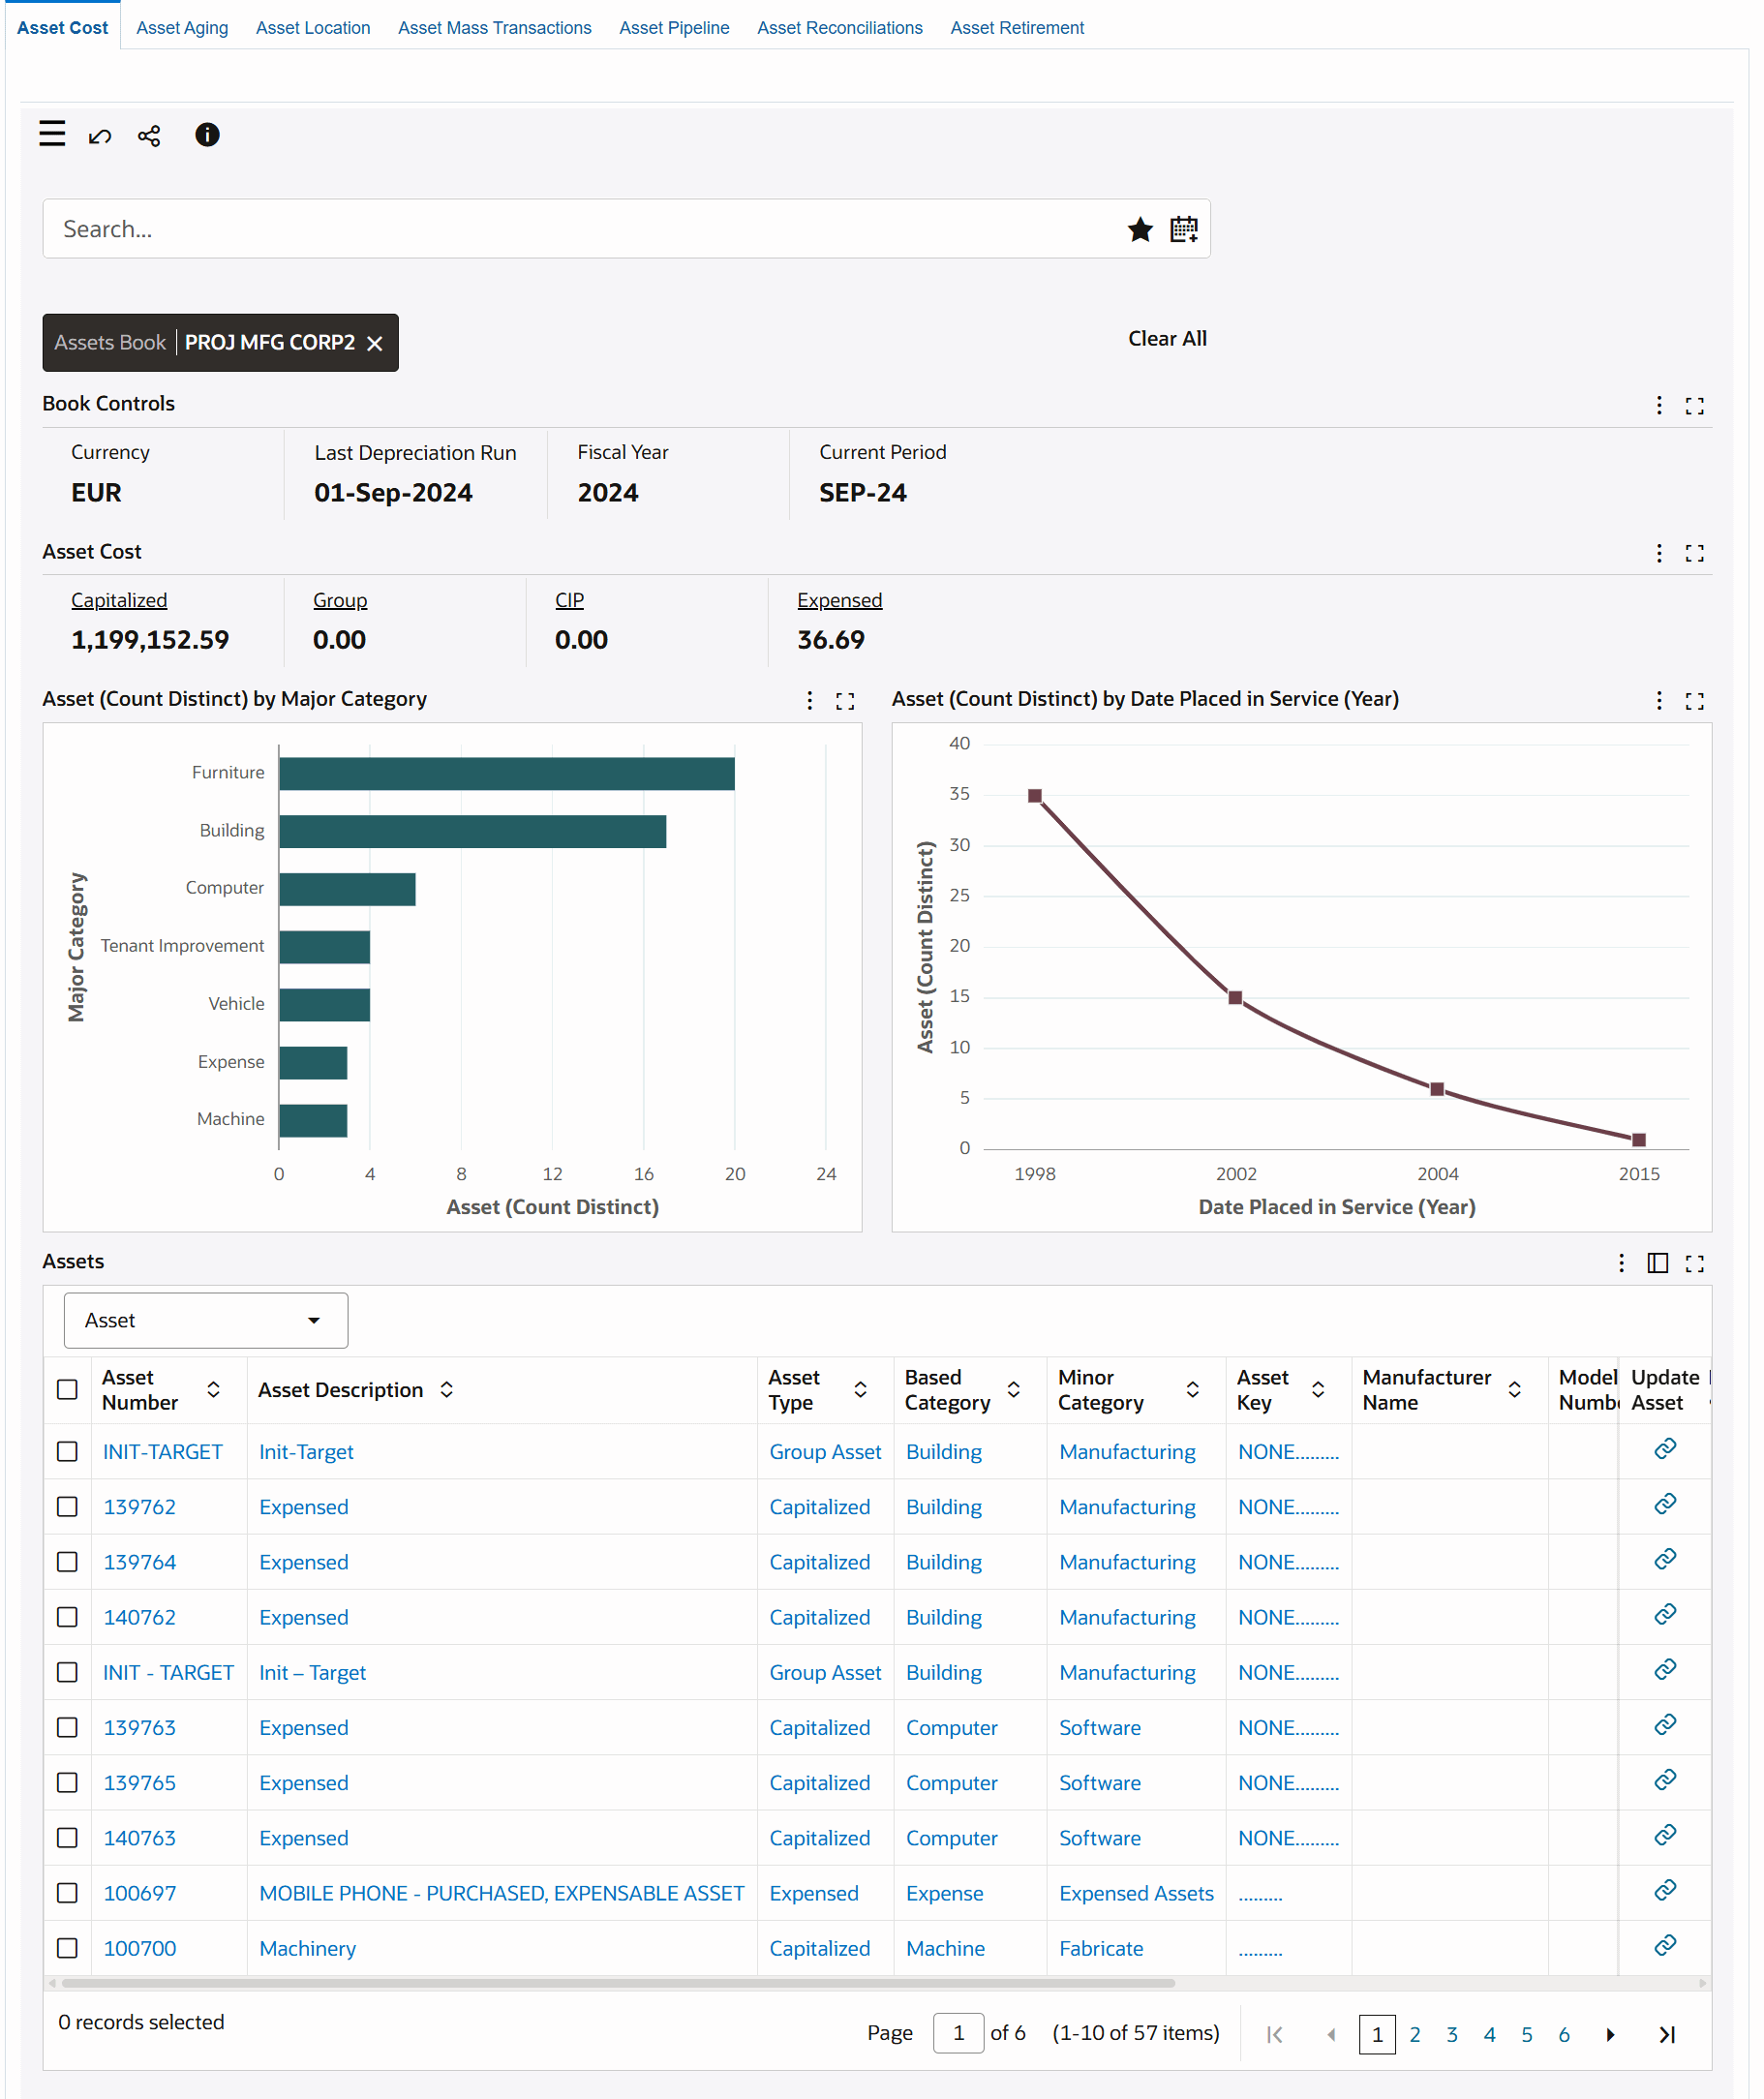Click Update Asset link icon for 100700
1764x2099 pixels.
pos(1664,1944)
